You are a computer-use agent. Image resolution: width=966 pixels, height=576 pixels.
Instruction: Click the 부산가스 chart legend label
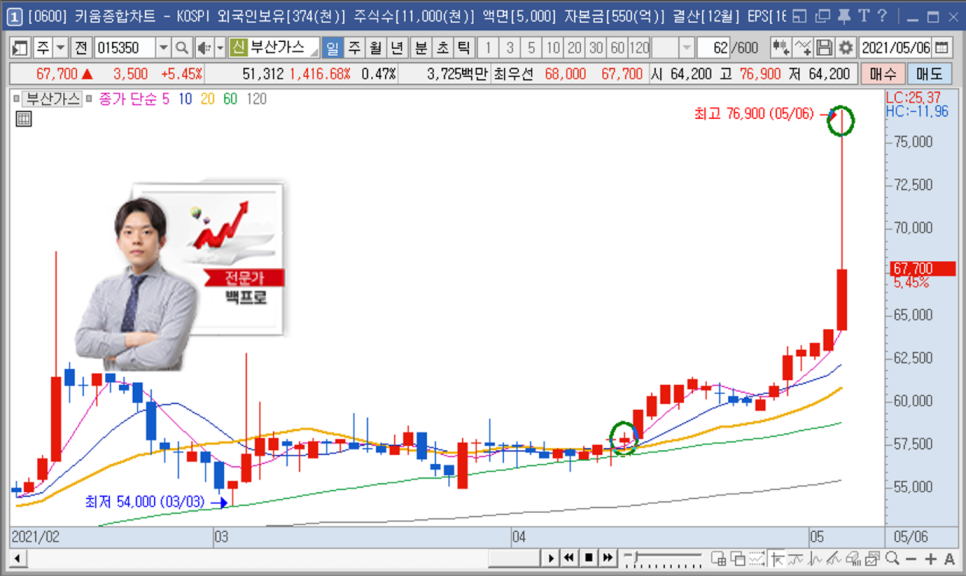(x=53, y=99)
